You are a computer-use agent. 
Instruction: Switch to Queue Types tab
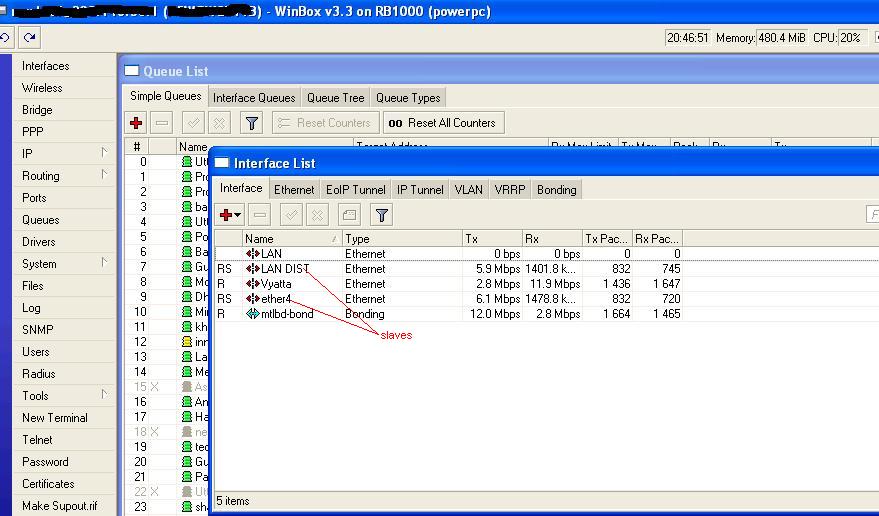(x=408, y=98)
